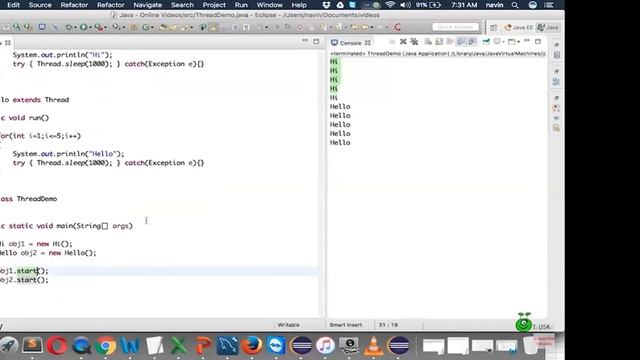Focus the Quick Access search field
Screen dimensions: 640x360
tap(455, 27)
